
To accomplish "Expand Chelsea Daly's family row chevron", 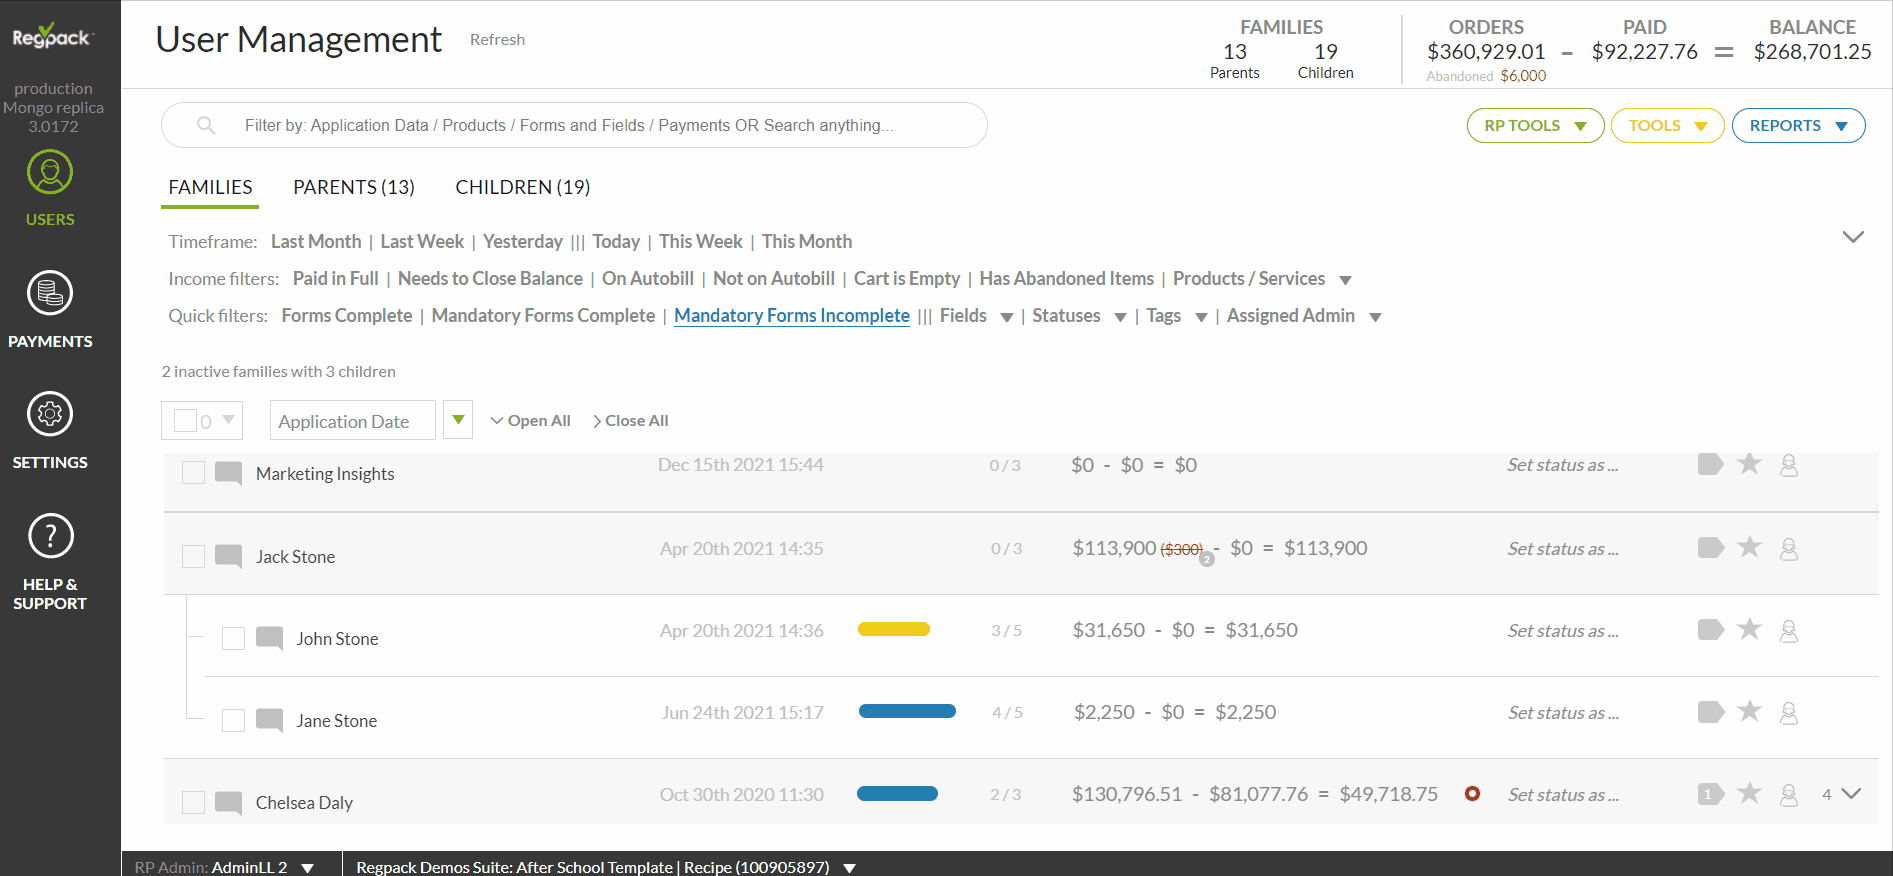I will (x=1851, y=794).
